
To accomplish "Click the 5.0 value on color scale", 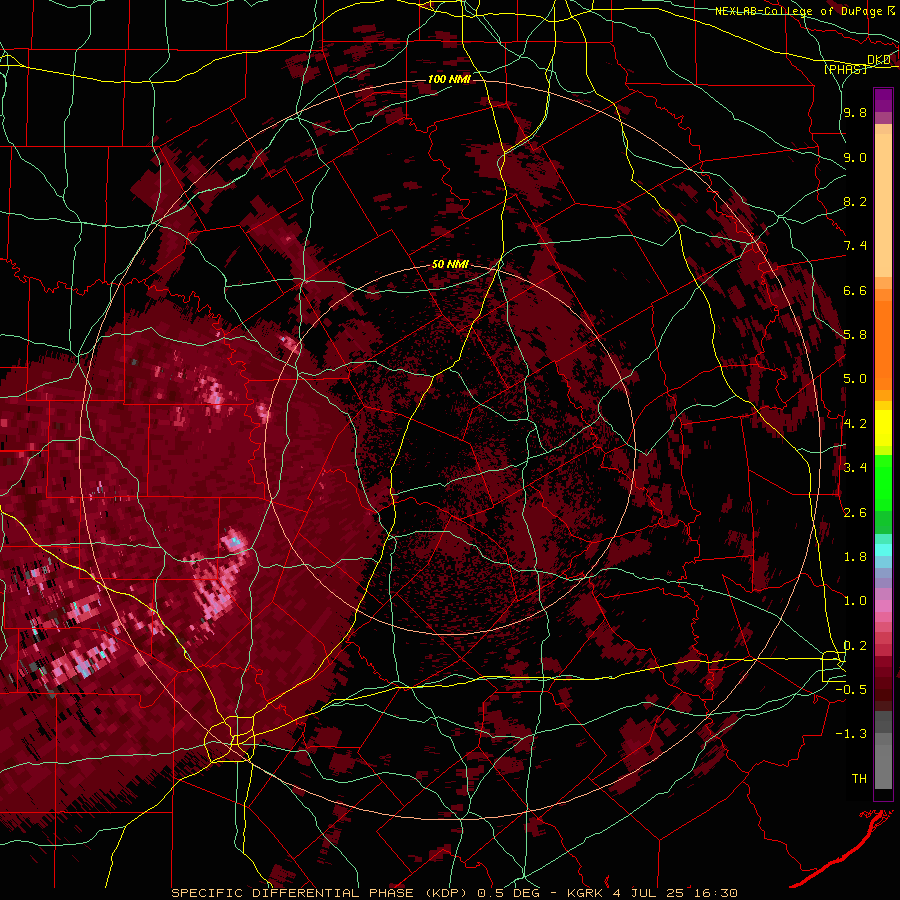I will pyautogui.click(x=855, y=379).
